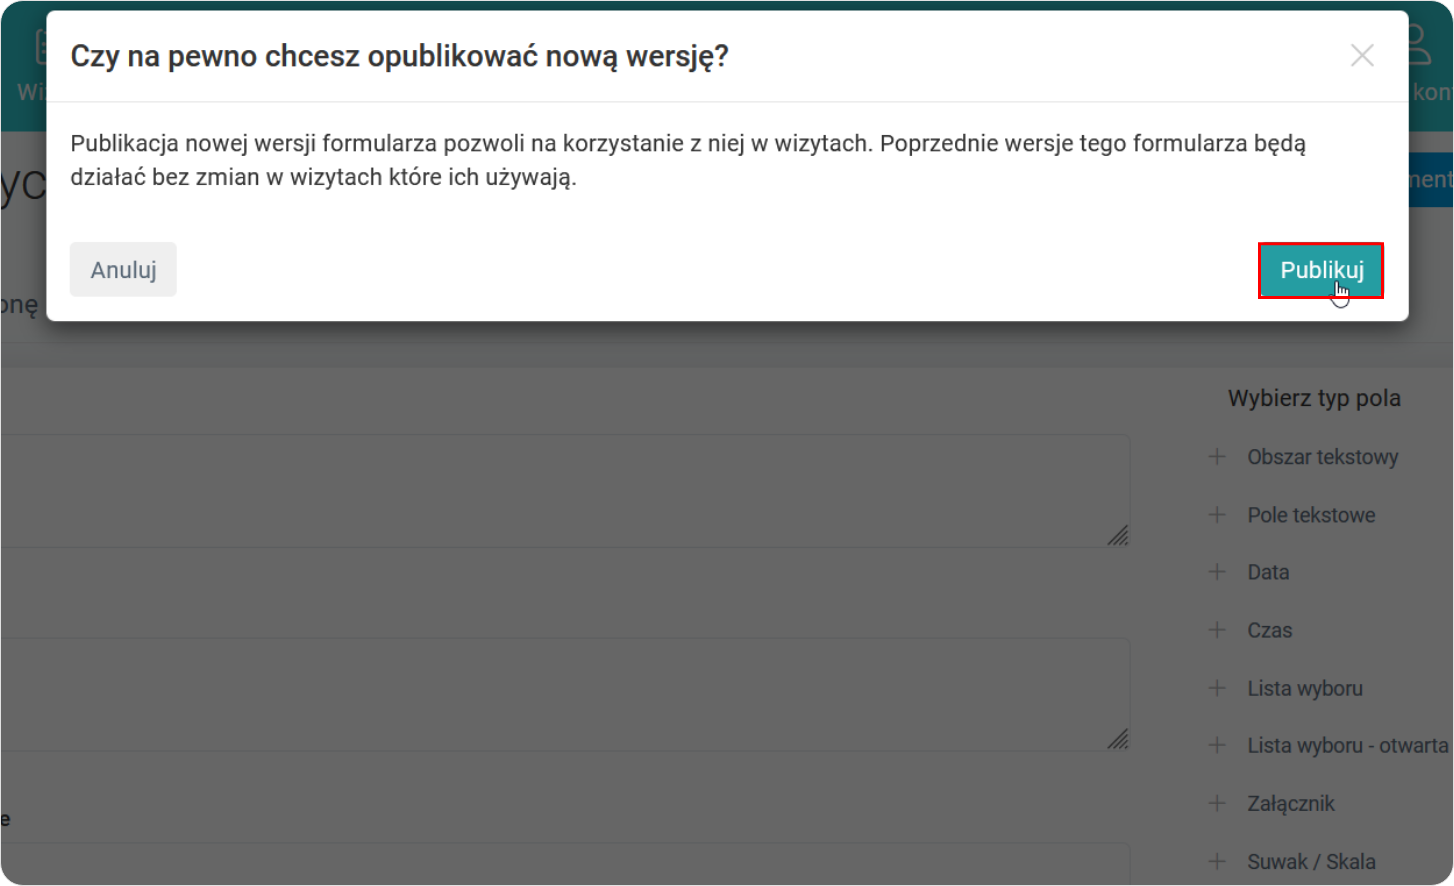1454x886 pixels.
Task: Click the dialog title about publishing new version
Action: (x=399, y=57)
